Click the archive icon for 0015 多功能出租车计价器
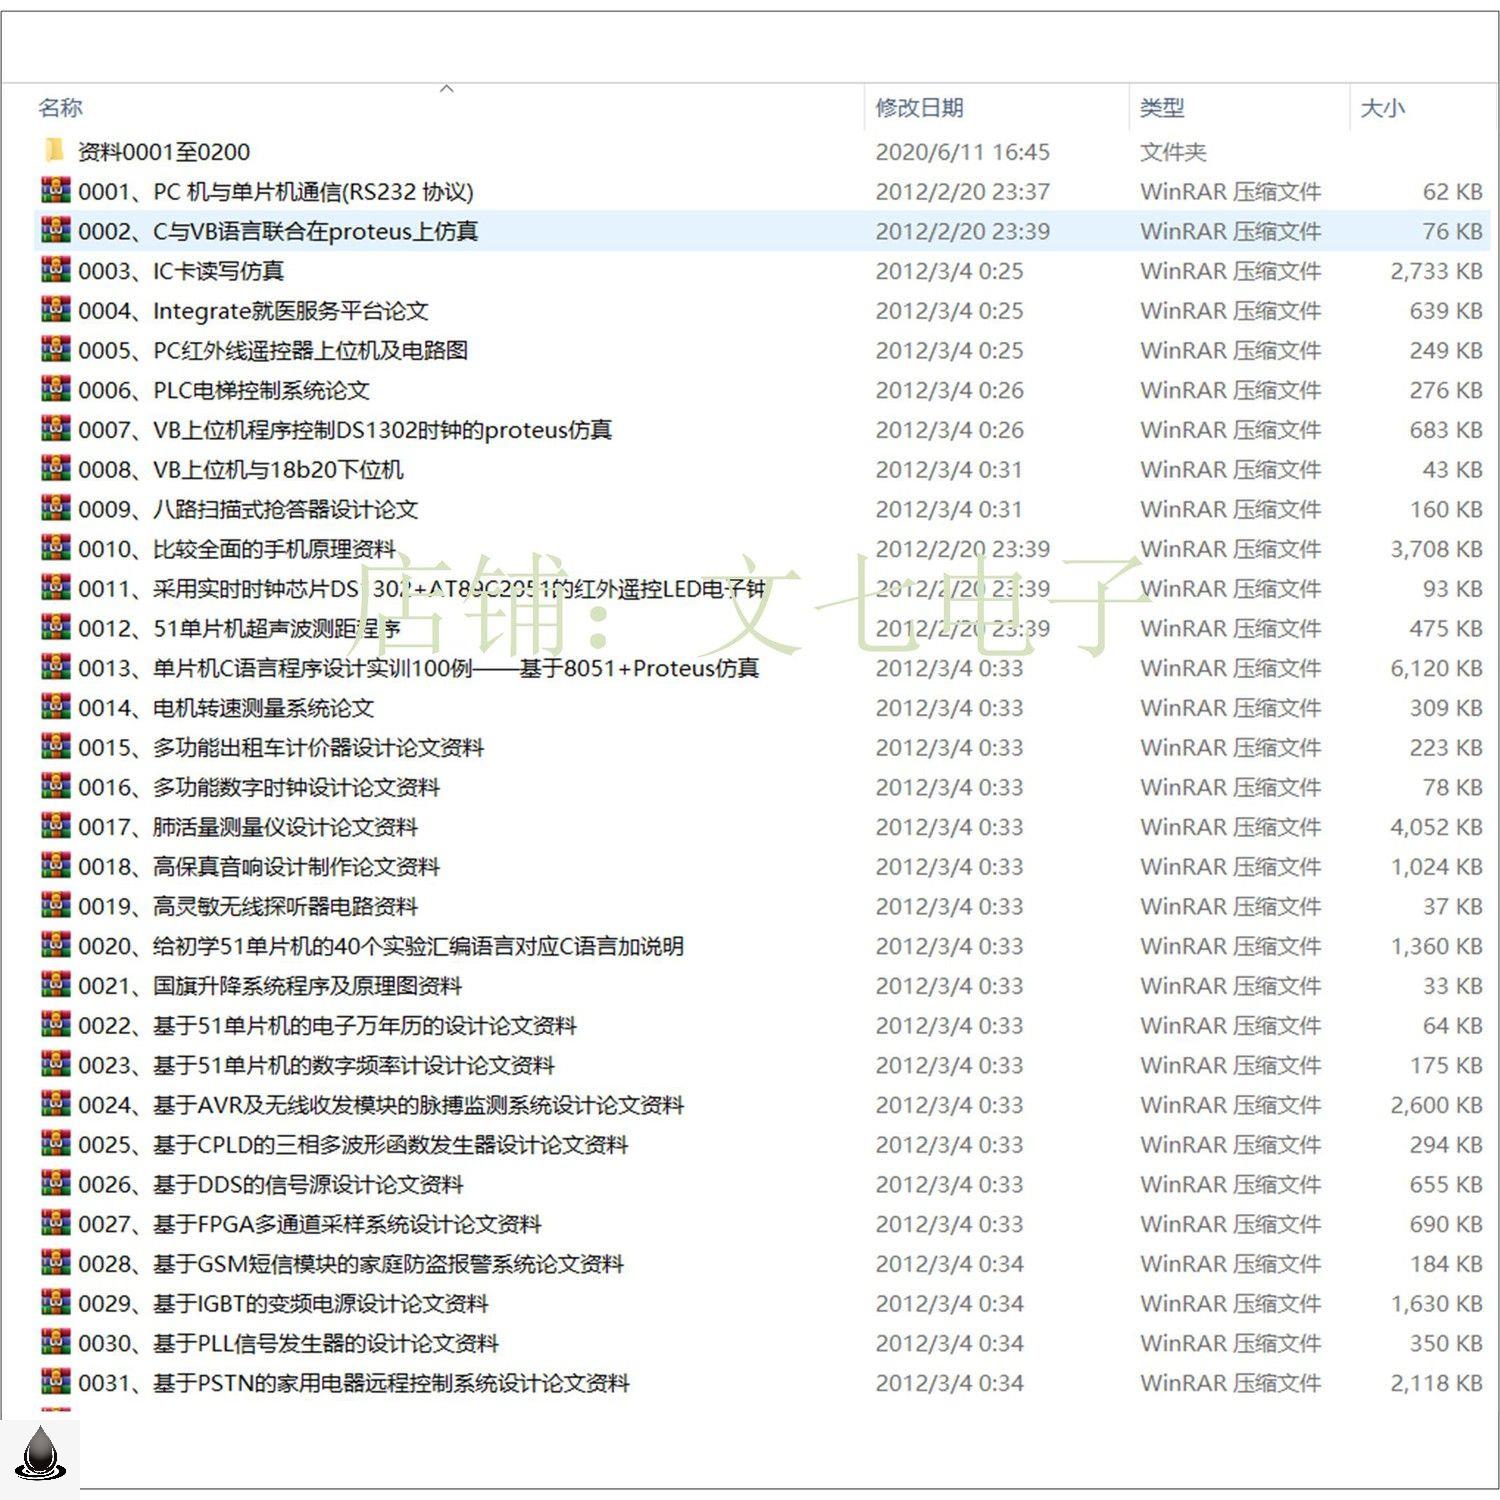This screenshot has width=1500, height=1500. click(x=55, y=746)
